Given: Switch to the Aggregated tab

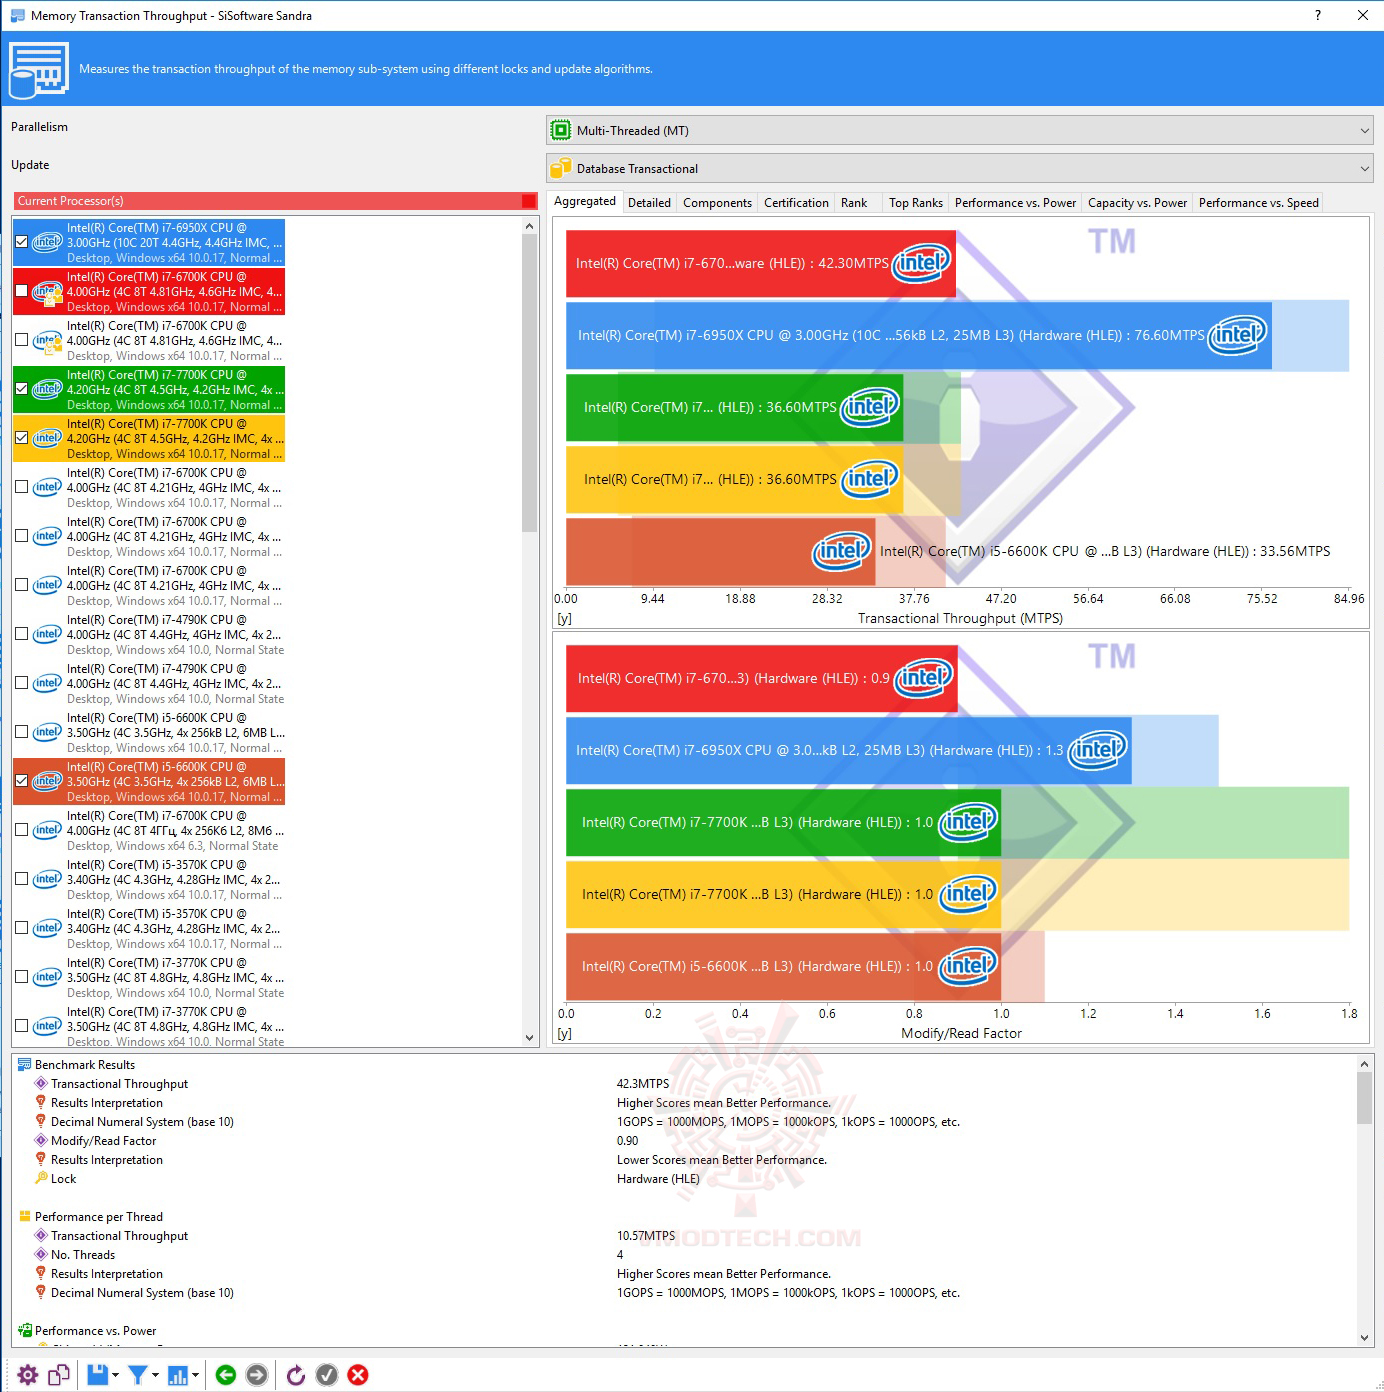Looking at the screenshot, I should coord(585,201).
